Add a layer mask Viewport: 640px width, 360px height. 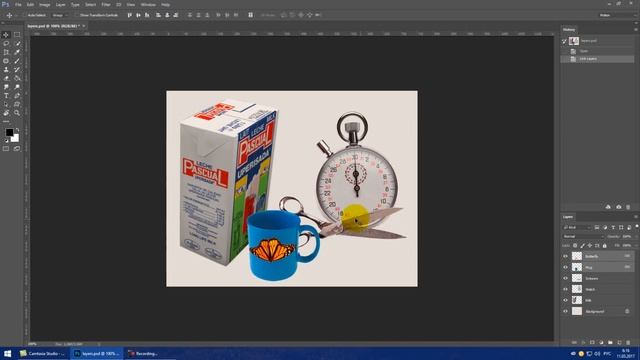pos(592,342)
